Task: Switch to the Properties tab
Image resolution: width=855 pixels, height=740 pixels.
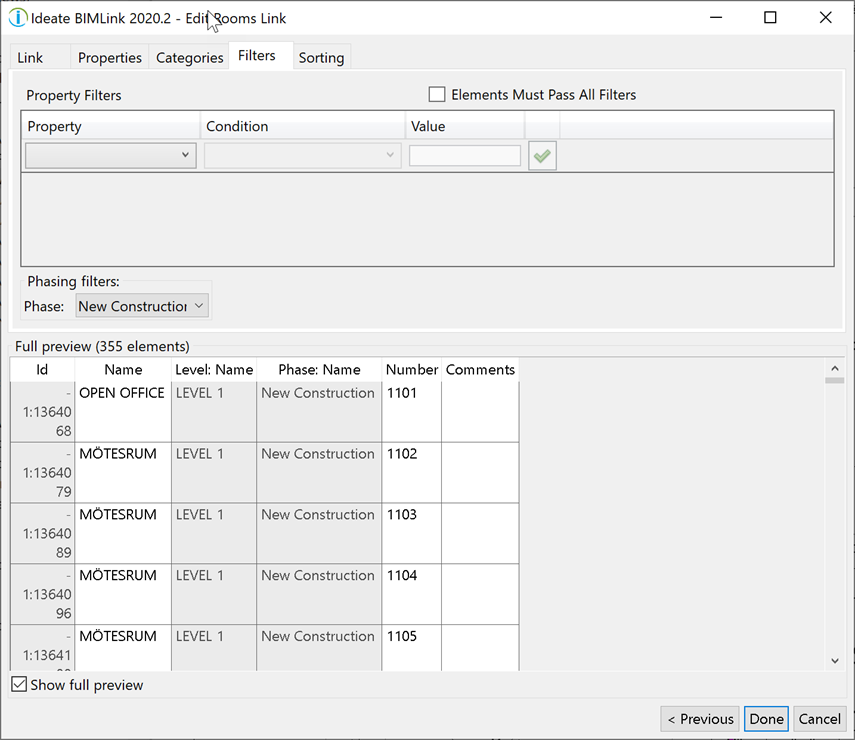Action: tap(110, 57)
